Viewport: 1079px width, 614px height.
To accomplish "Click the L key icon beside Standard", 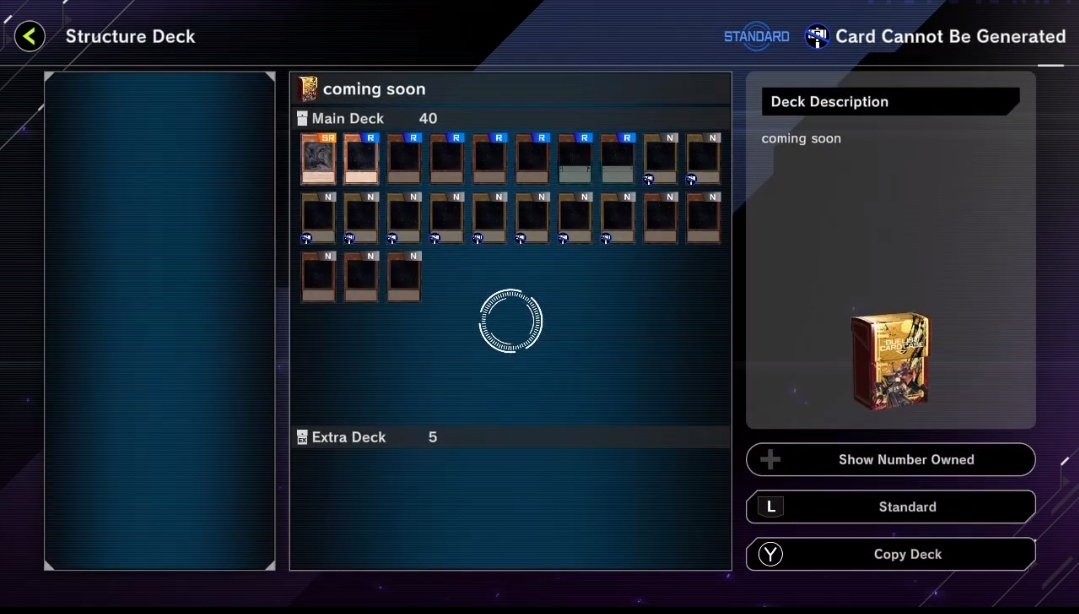I will pos(771,507).
